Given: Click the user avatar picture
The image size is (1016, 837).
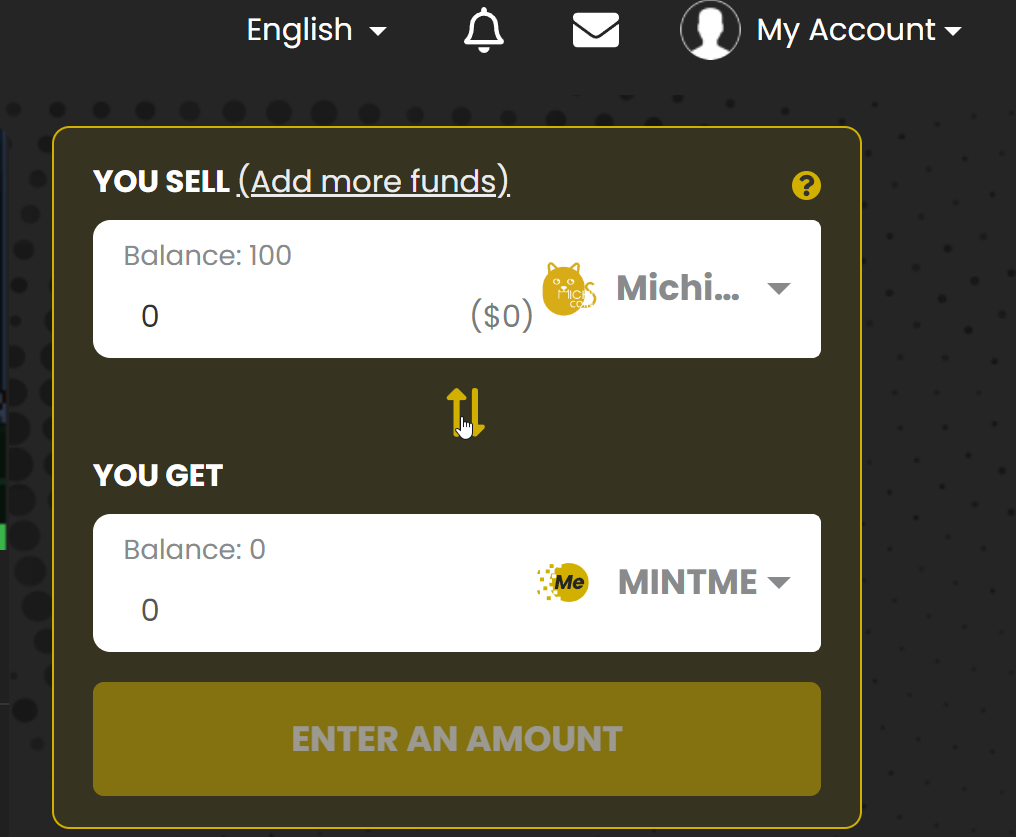Looking at the screenshot, I should [x=710, y=30].
